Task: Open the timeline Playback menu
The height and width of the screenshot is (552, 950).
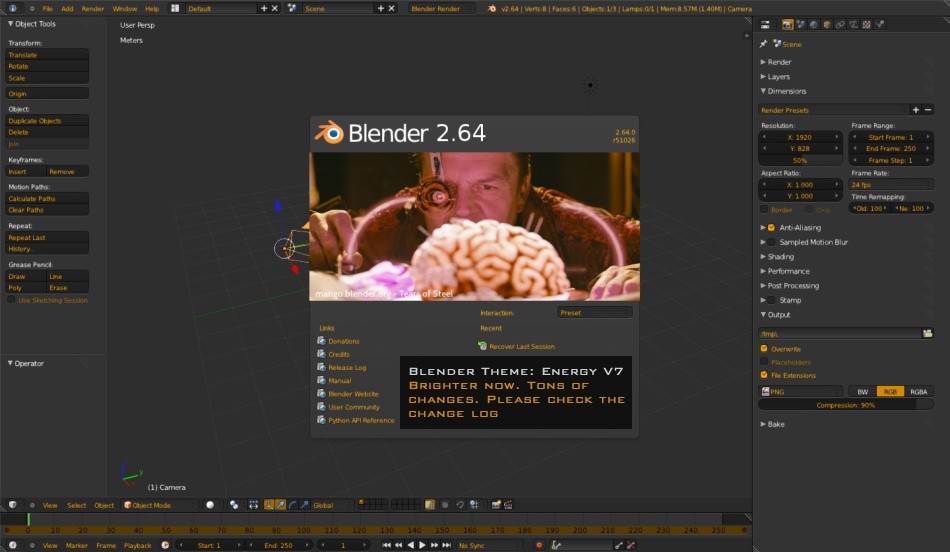Action: click(138, 545)
